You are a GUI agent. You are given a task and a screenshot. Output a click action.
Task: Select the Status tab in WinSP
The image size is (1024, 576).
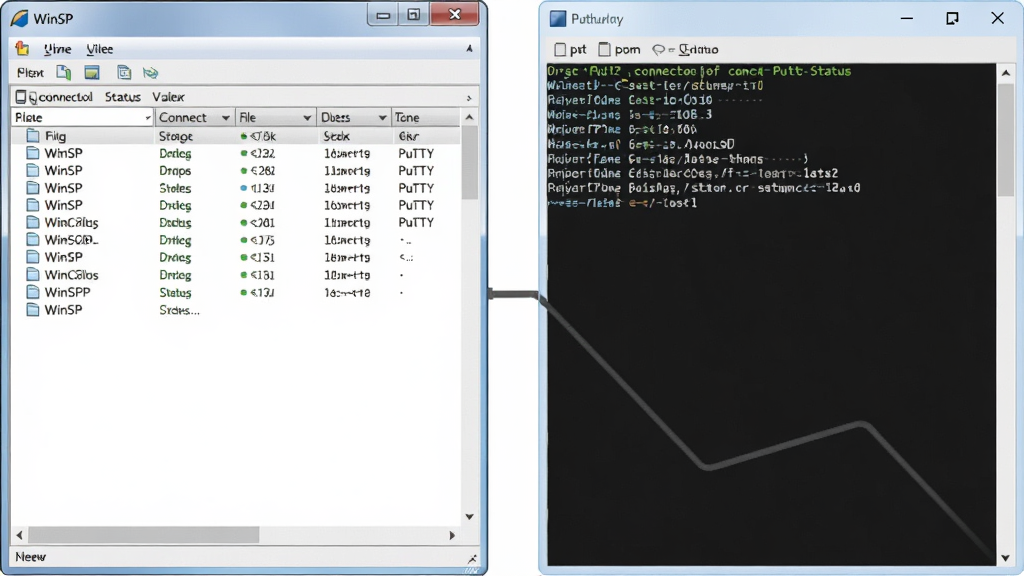[123, 97]
